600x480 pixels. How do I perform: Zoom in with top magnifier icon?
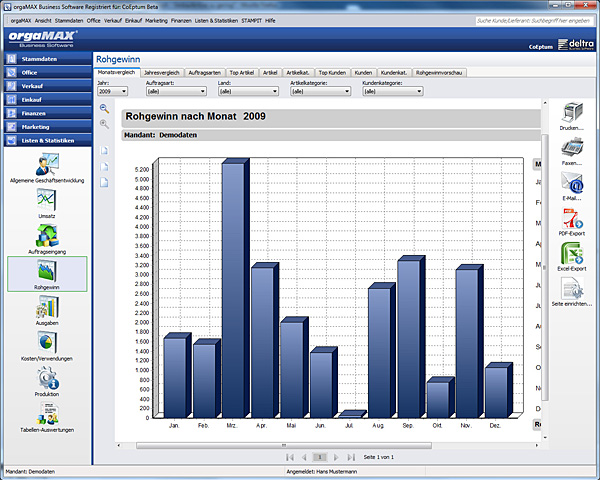[104, 108]
